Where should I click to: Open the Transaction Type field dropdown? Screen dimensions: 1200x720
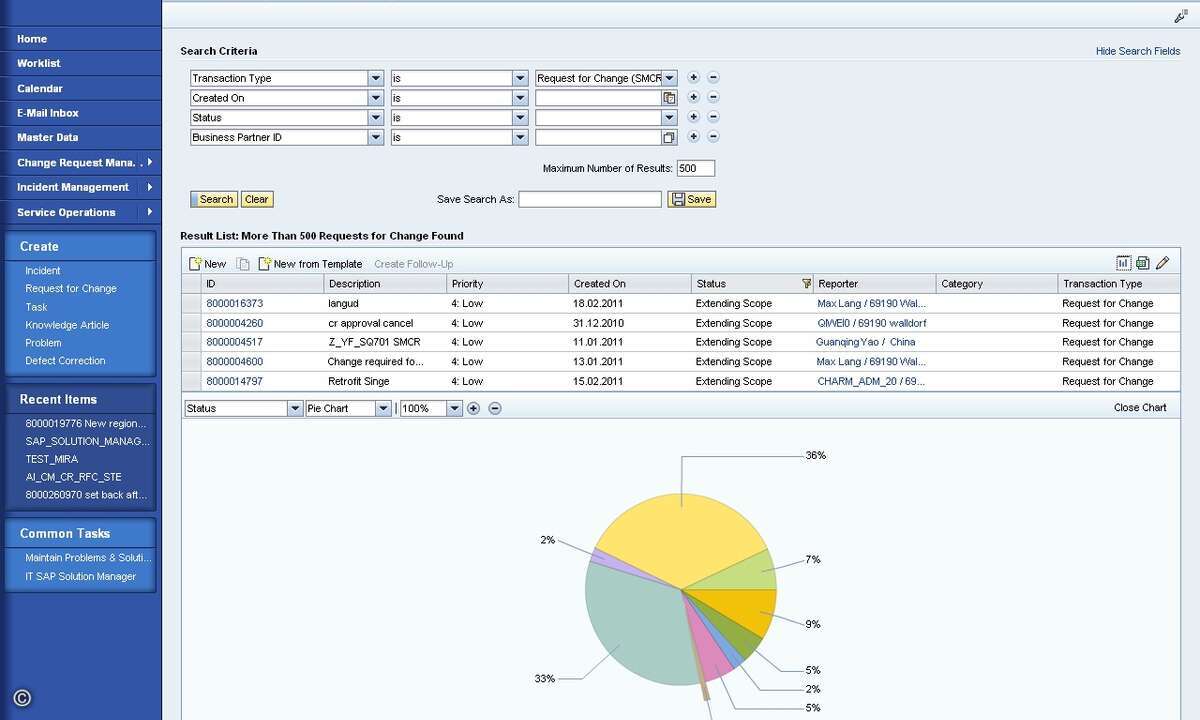376,78
